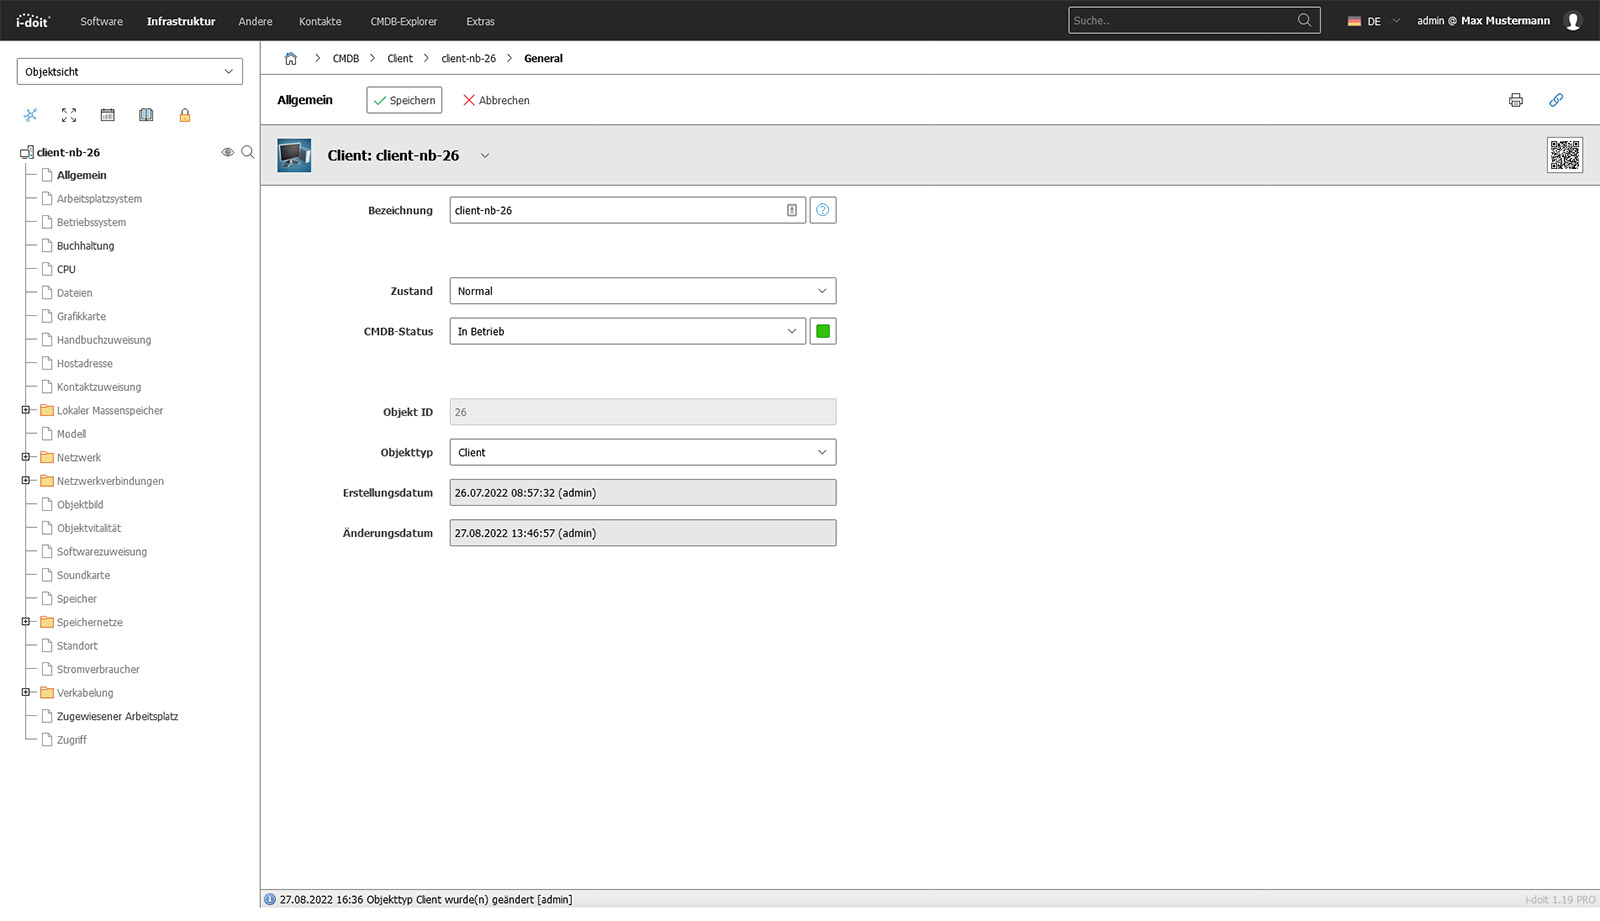1600x921 pixels.
Task: Open the Kontakte menu
Action: [320, 21]
